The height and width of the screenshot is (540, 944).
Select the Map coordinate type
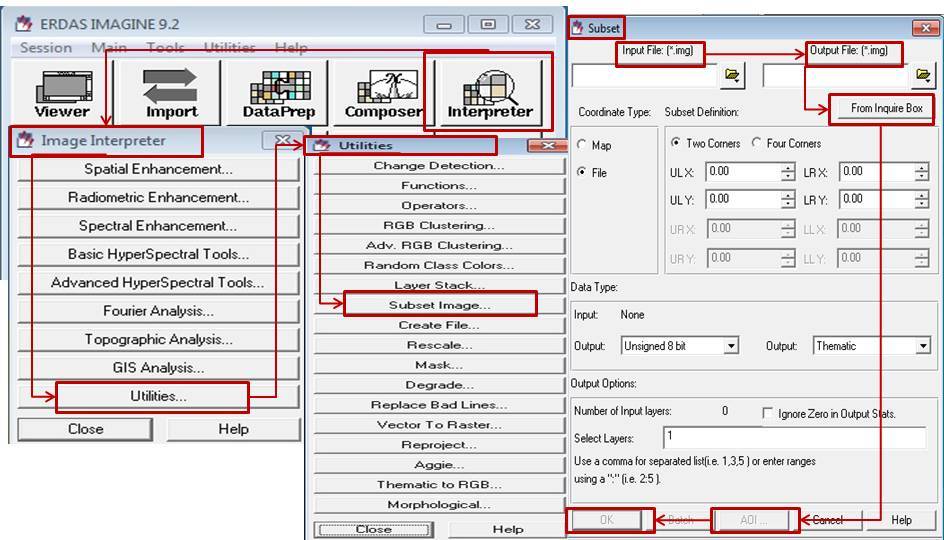[582, 144]
